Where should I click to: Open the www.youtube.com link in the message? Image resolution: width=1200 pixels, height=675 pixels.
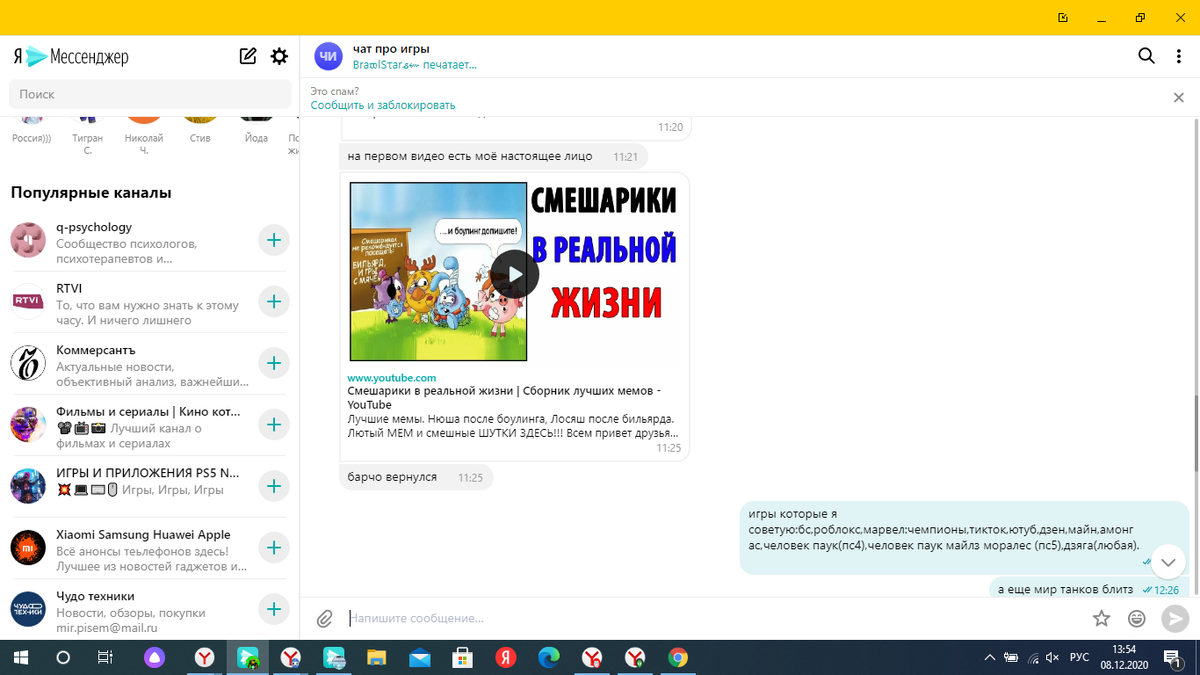(392, 377)
